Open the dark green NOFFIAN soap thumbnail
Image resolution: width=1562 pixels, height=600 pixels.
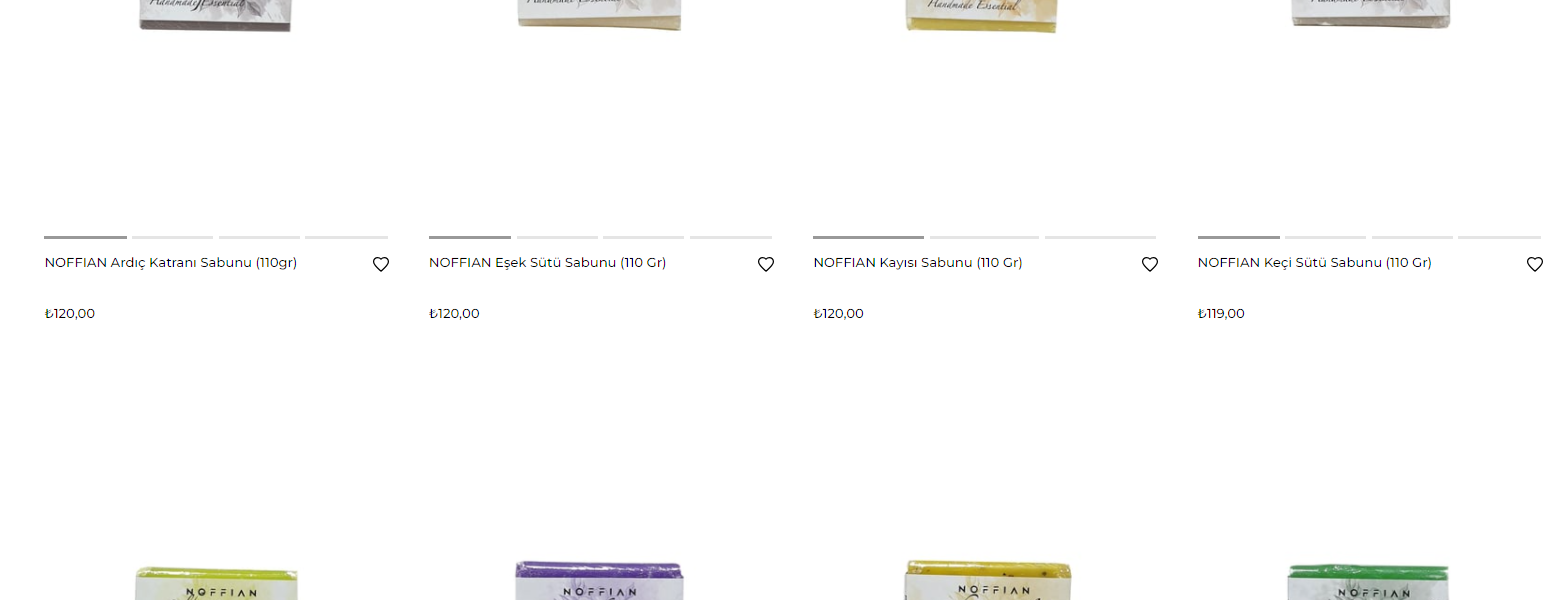[x=1369, y=582]
